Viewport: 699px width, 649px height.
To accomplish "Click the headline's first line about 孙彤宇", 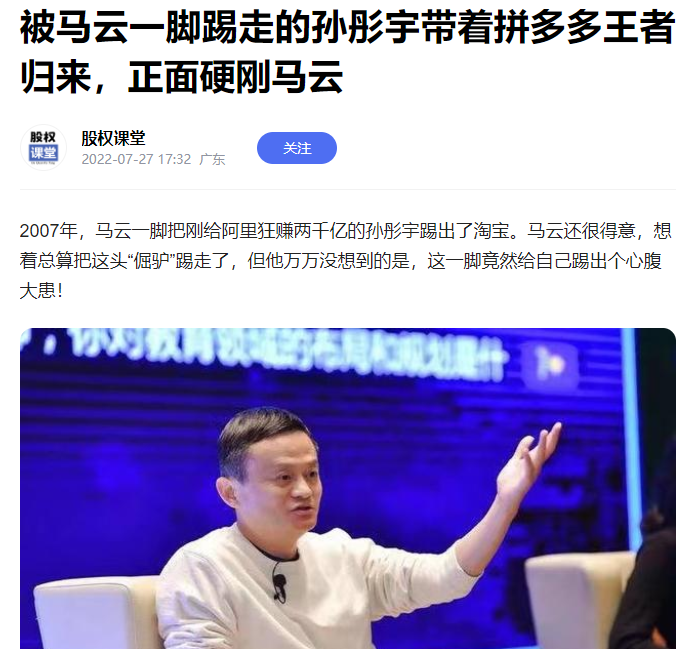I will pos(347,27).
